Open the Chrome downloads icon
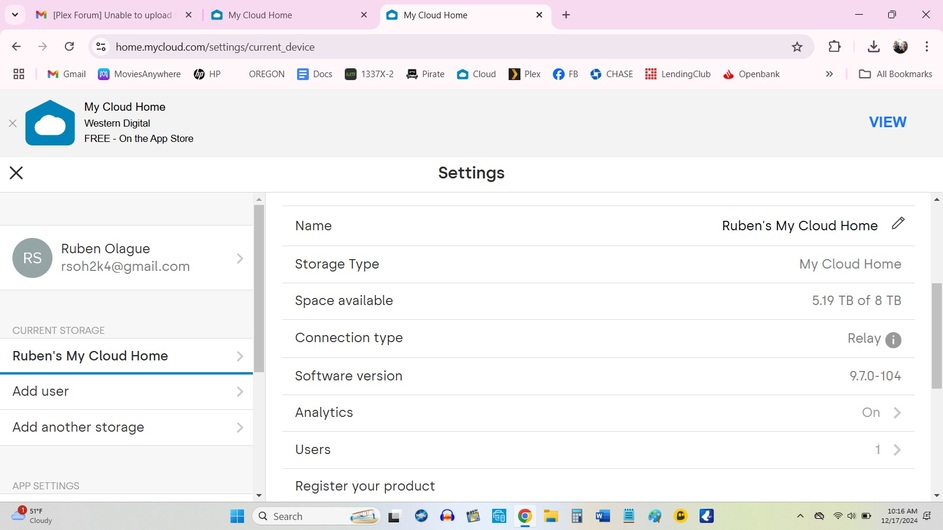 [x=873, y=46]
